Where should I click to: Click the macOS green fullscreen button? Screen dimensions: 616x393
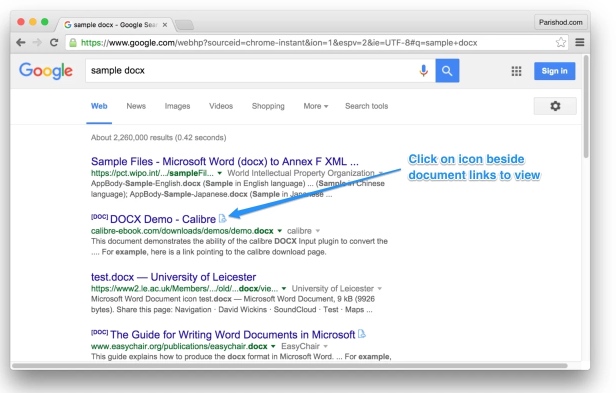[x=45, y=22]
